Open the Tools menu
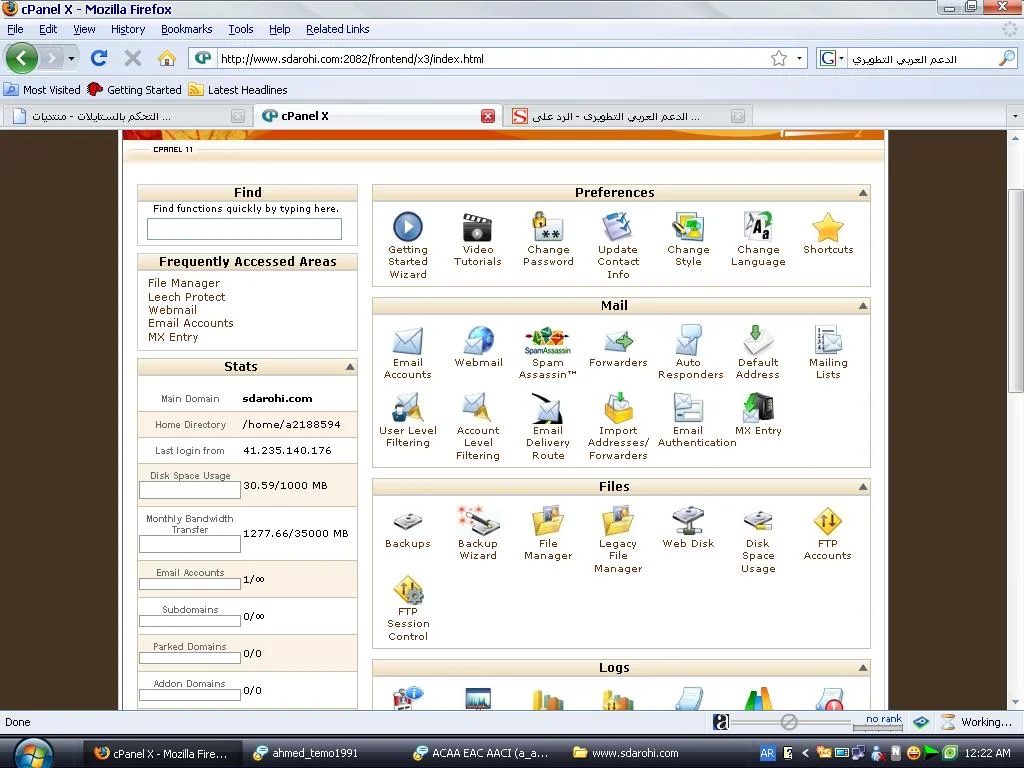This screenshot has height=768, width=1024. 240,29
